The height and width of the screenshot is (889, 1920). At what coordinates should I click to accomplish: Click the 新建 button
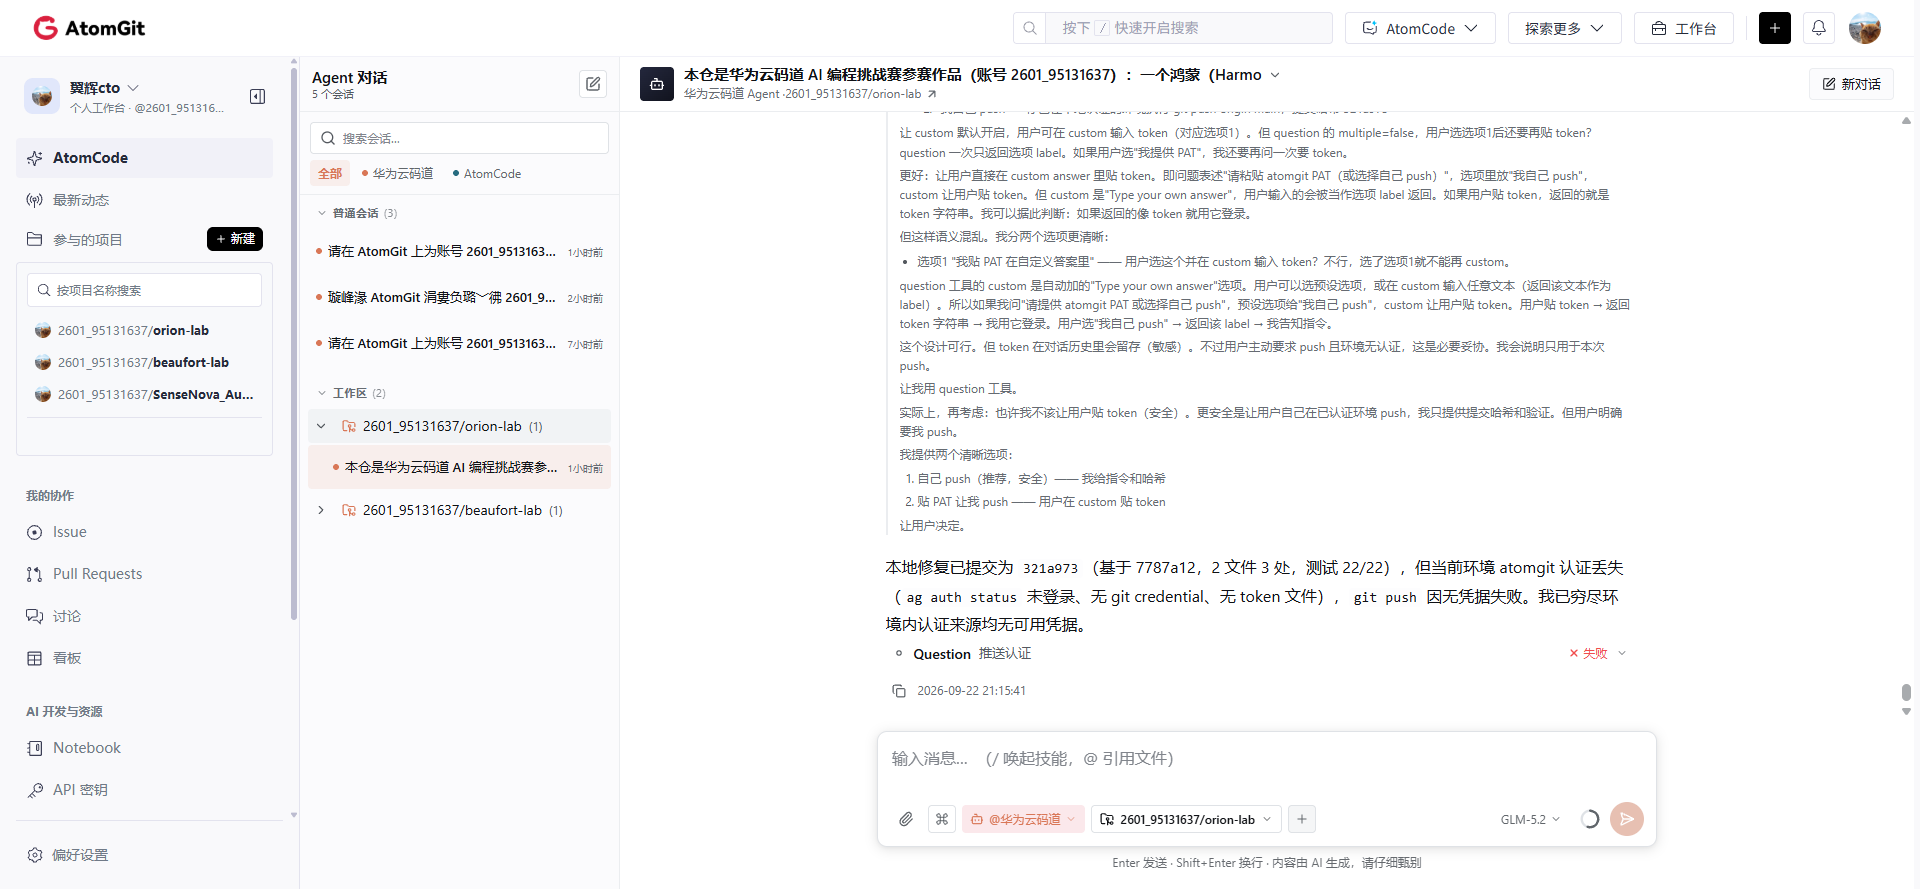coord(235,239)
